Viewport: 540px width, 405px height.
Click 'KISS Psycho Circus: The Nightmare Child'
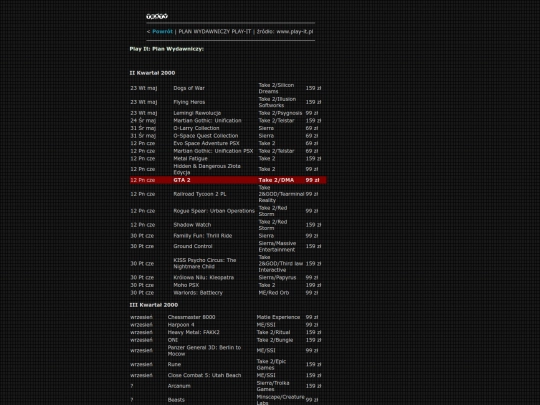[205, 263]
